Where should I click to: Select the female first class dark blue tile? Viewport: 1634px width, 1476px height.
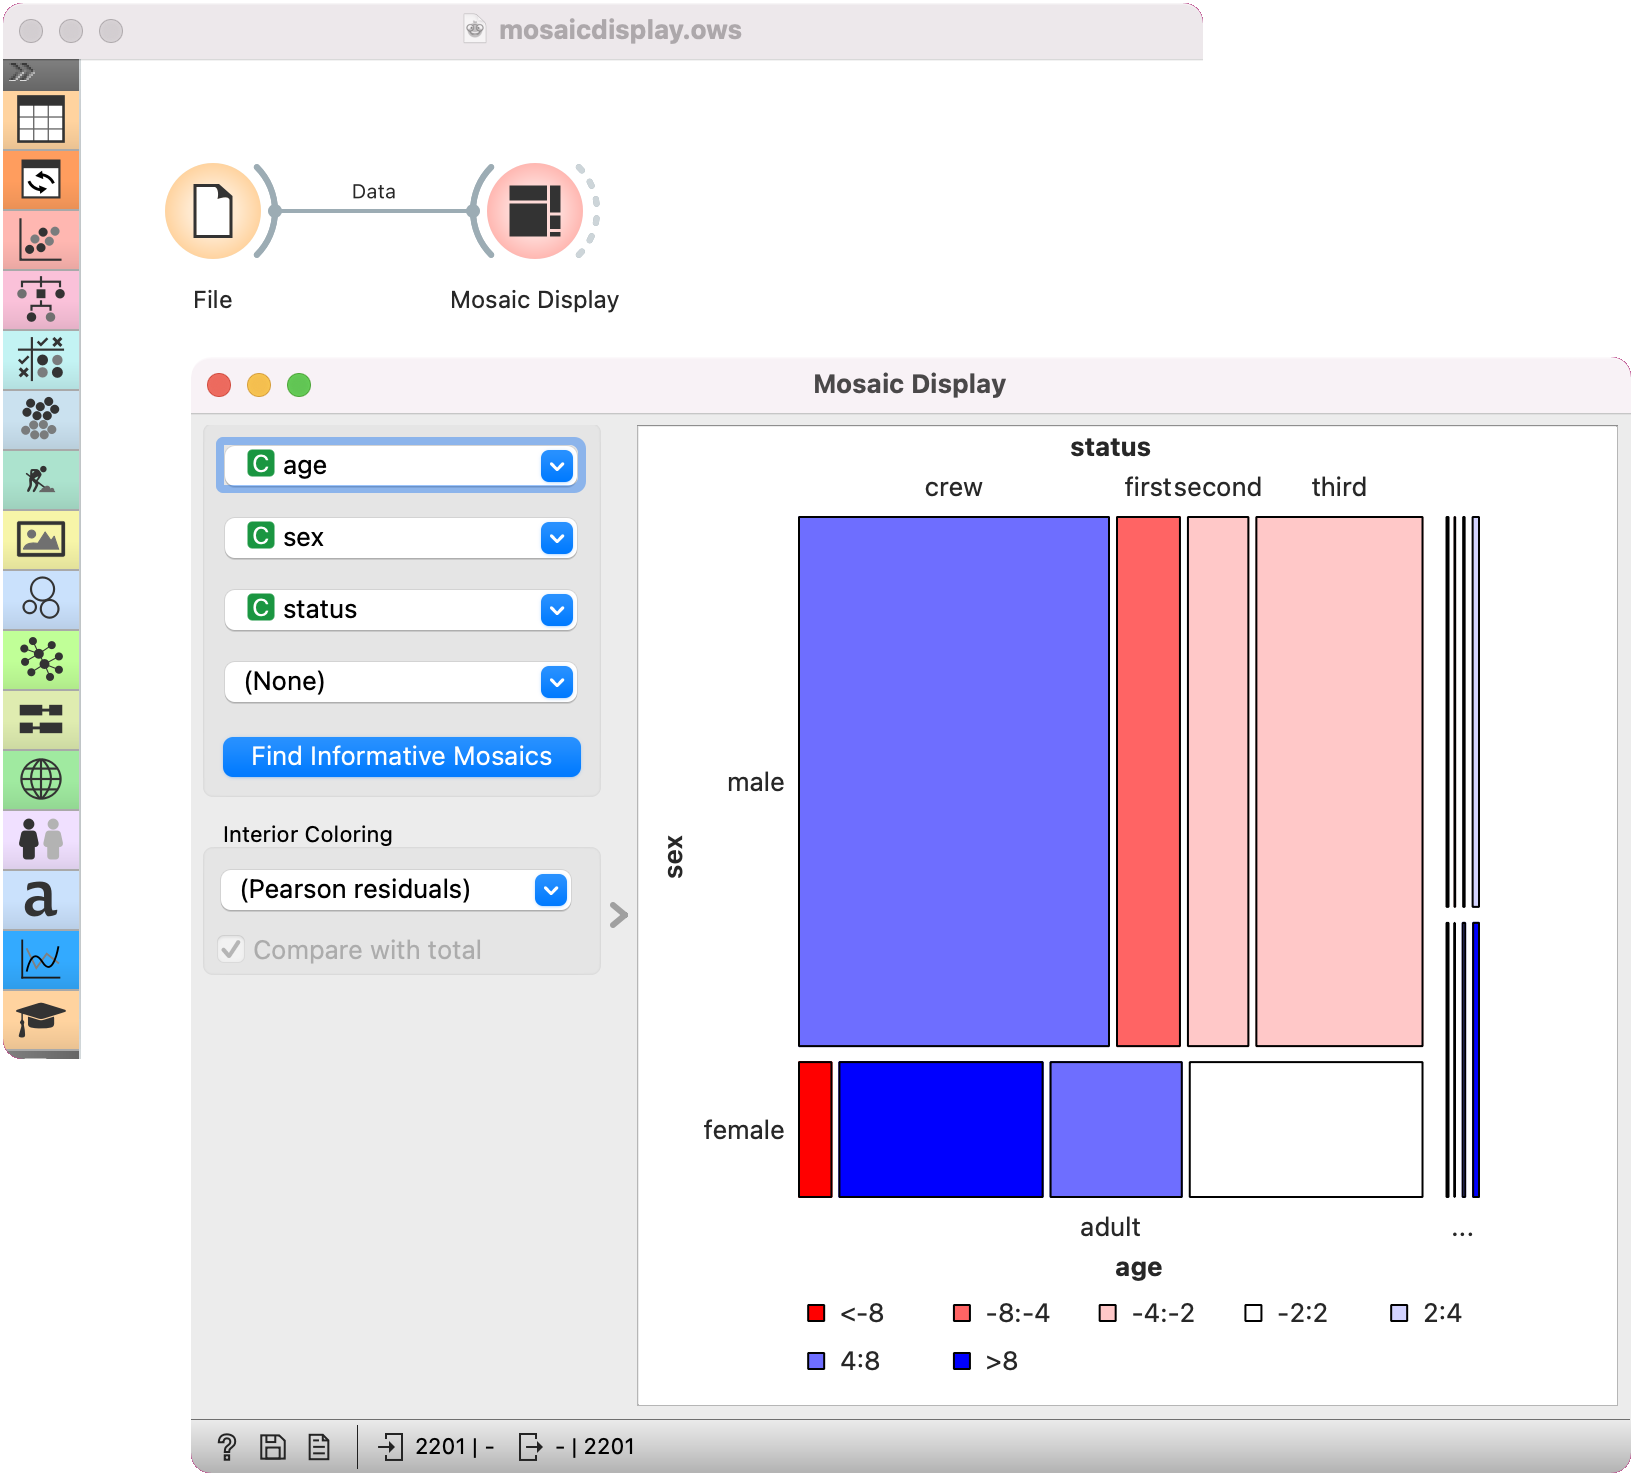pos(941,1129)
